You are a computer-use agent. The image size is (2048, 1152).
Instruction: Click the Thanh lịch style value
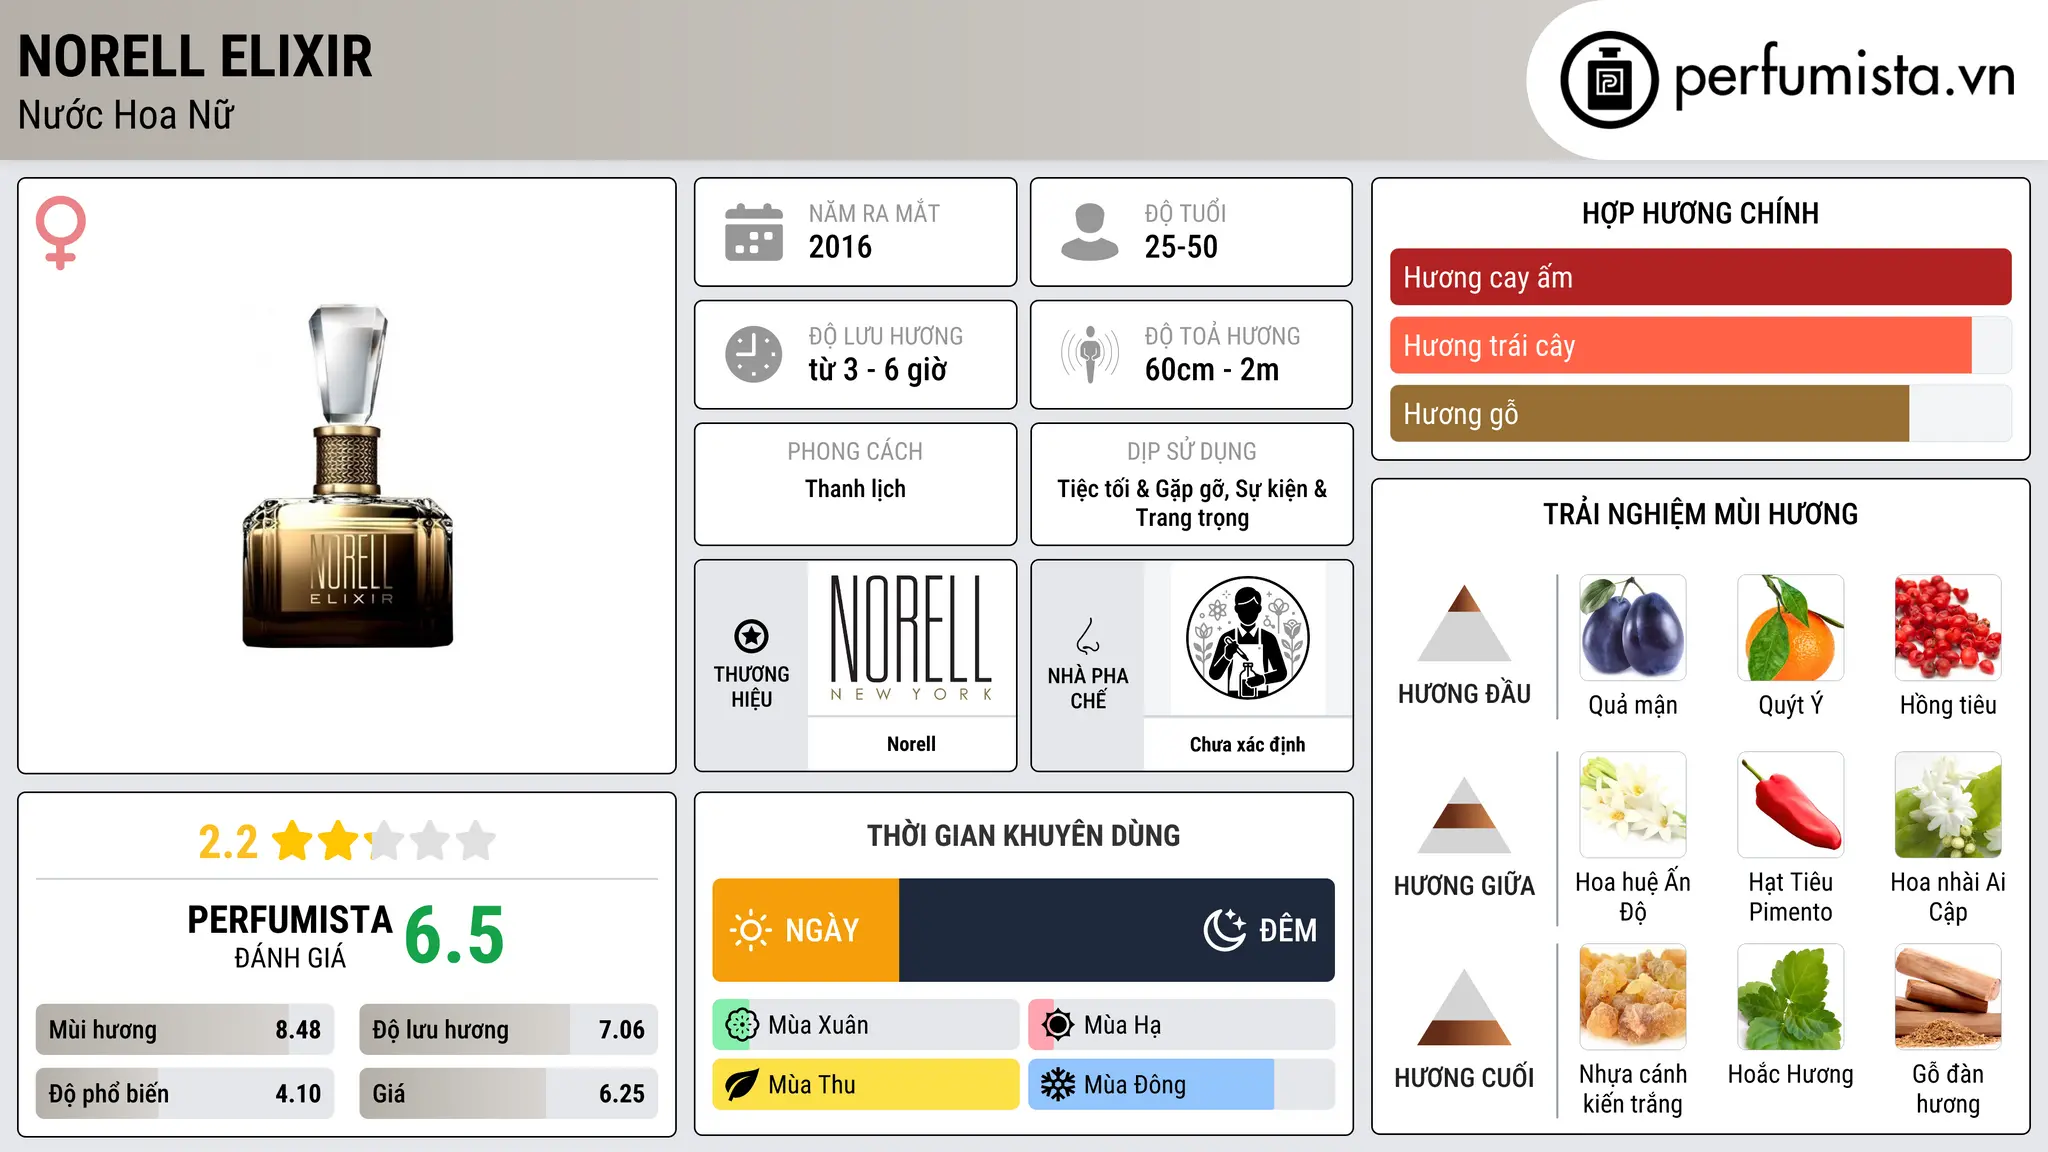point(855,489)
